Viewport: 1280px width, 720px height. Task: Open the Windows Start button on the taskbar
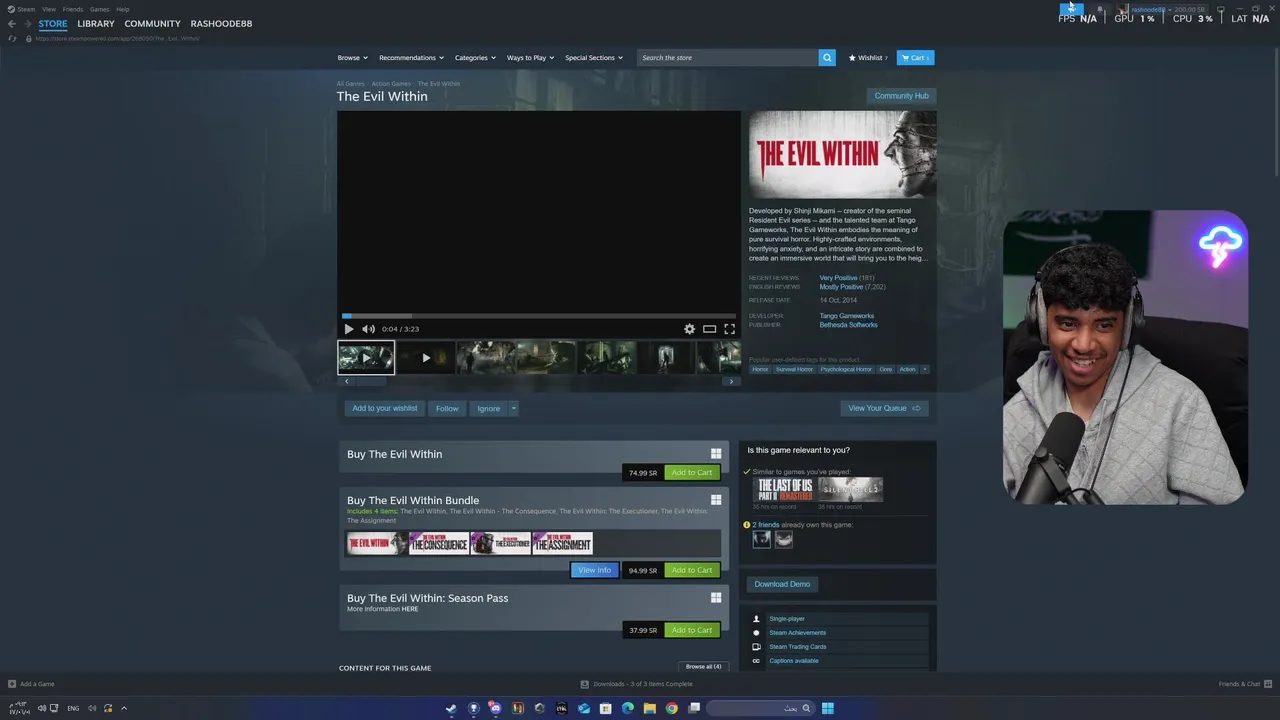pyautogui.click(x=827, y=708)
